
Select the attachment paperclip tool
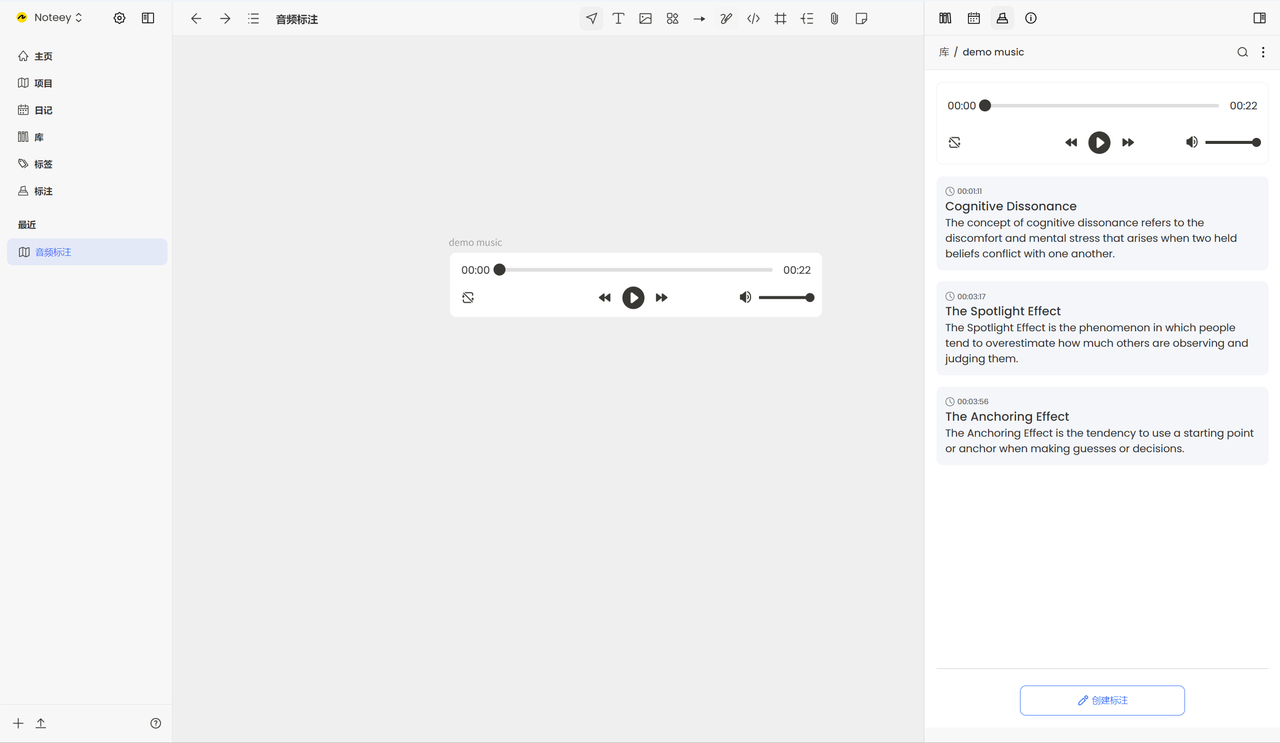pyautogui.click(x=834, y=18)
